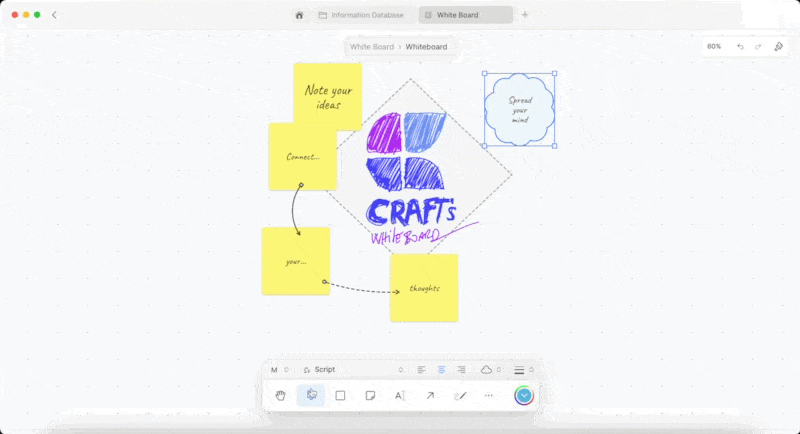Close the window with red button
Image resolution: width=800 pixels, height=434 pixels.
15,15
